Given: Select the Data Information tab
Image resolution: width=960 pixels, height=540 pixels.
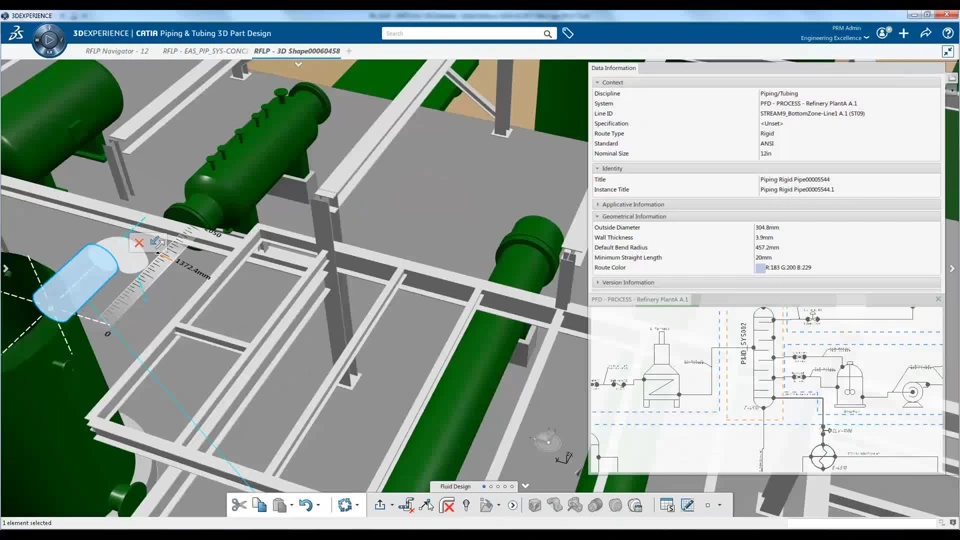Looking at the screenshot, I should point(613,68).
